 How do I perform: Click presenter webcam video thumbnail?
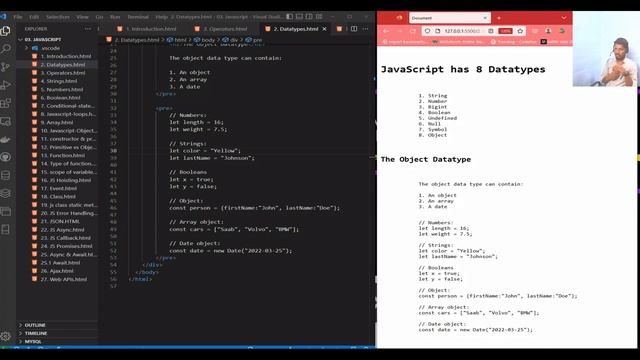coord(605,49)
